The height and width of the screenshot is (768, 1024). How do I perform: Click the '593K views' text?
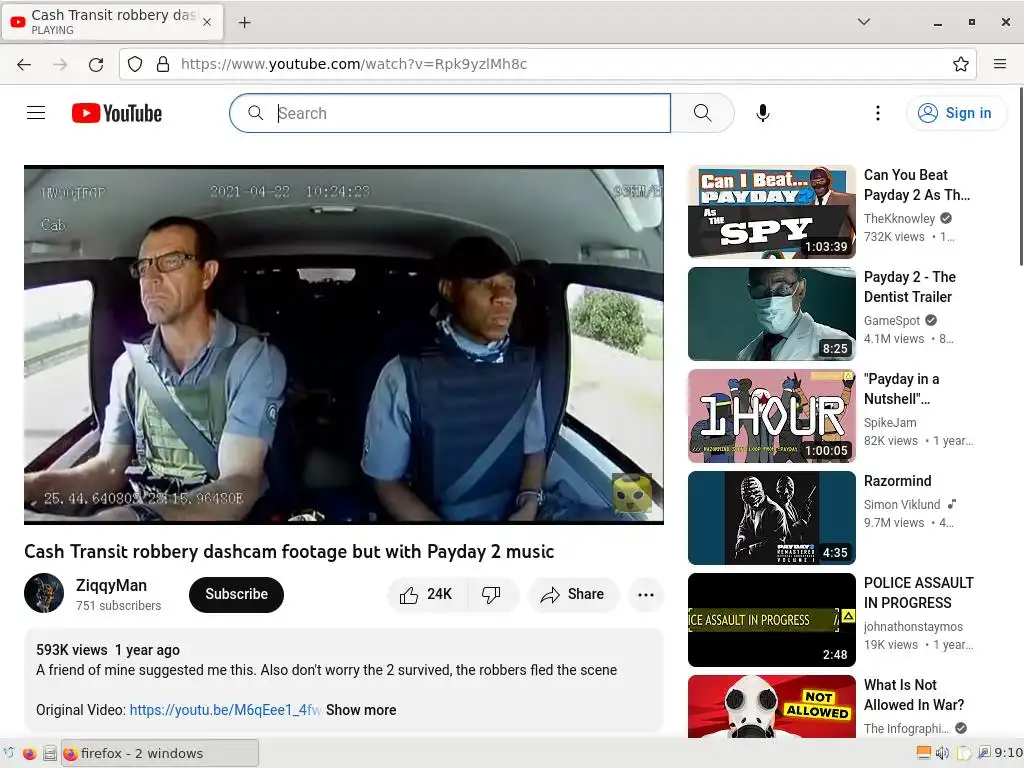point(72,650)
